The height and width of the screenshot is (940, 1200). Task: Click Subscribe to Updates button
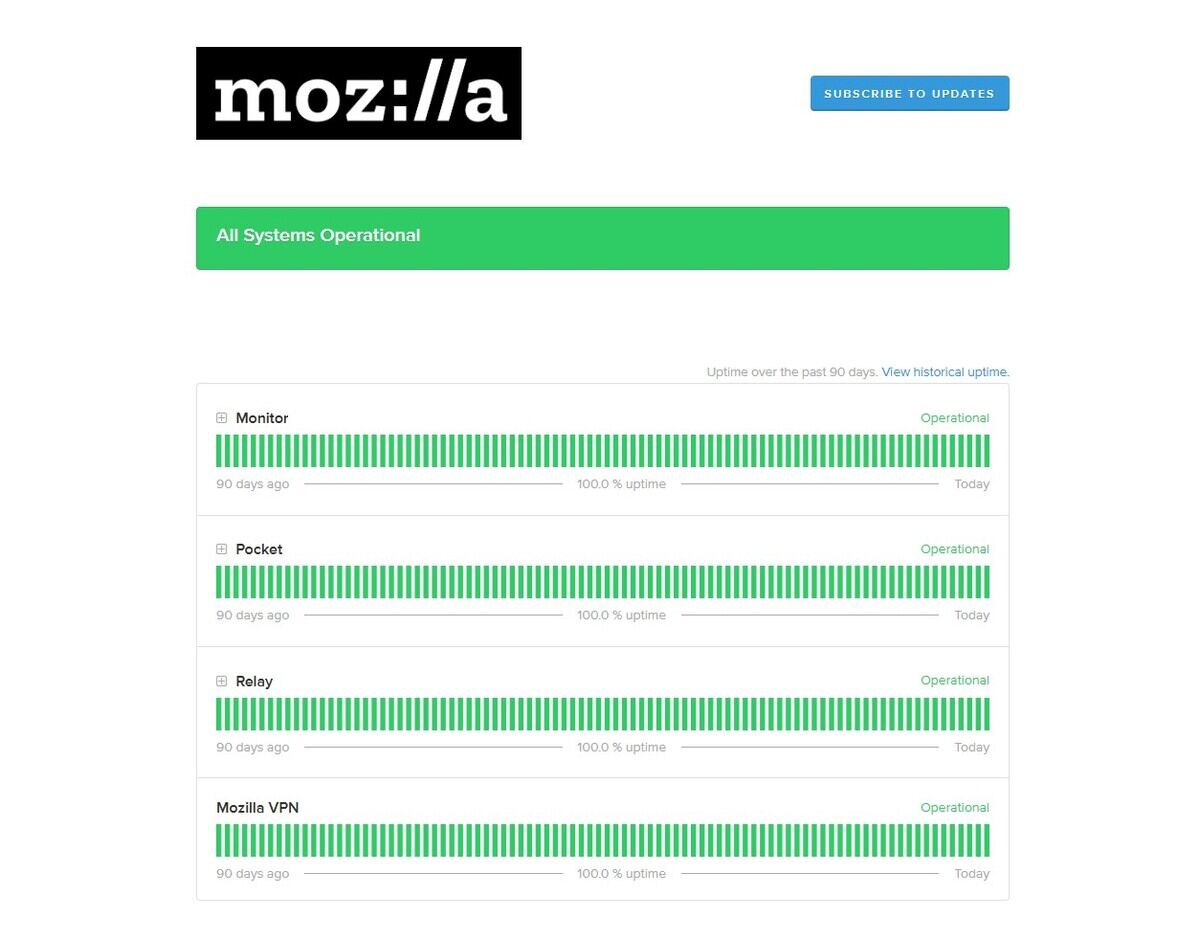click(909, 93)
